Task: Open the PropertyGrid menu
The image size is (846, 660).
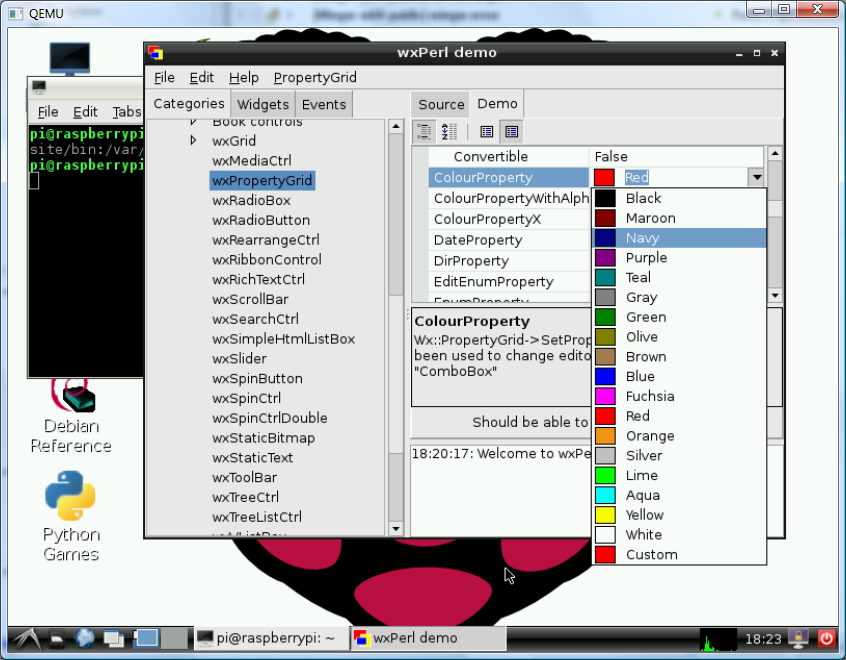Action: (x=315, y=78)
